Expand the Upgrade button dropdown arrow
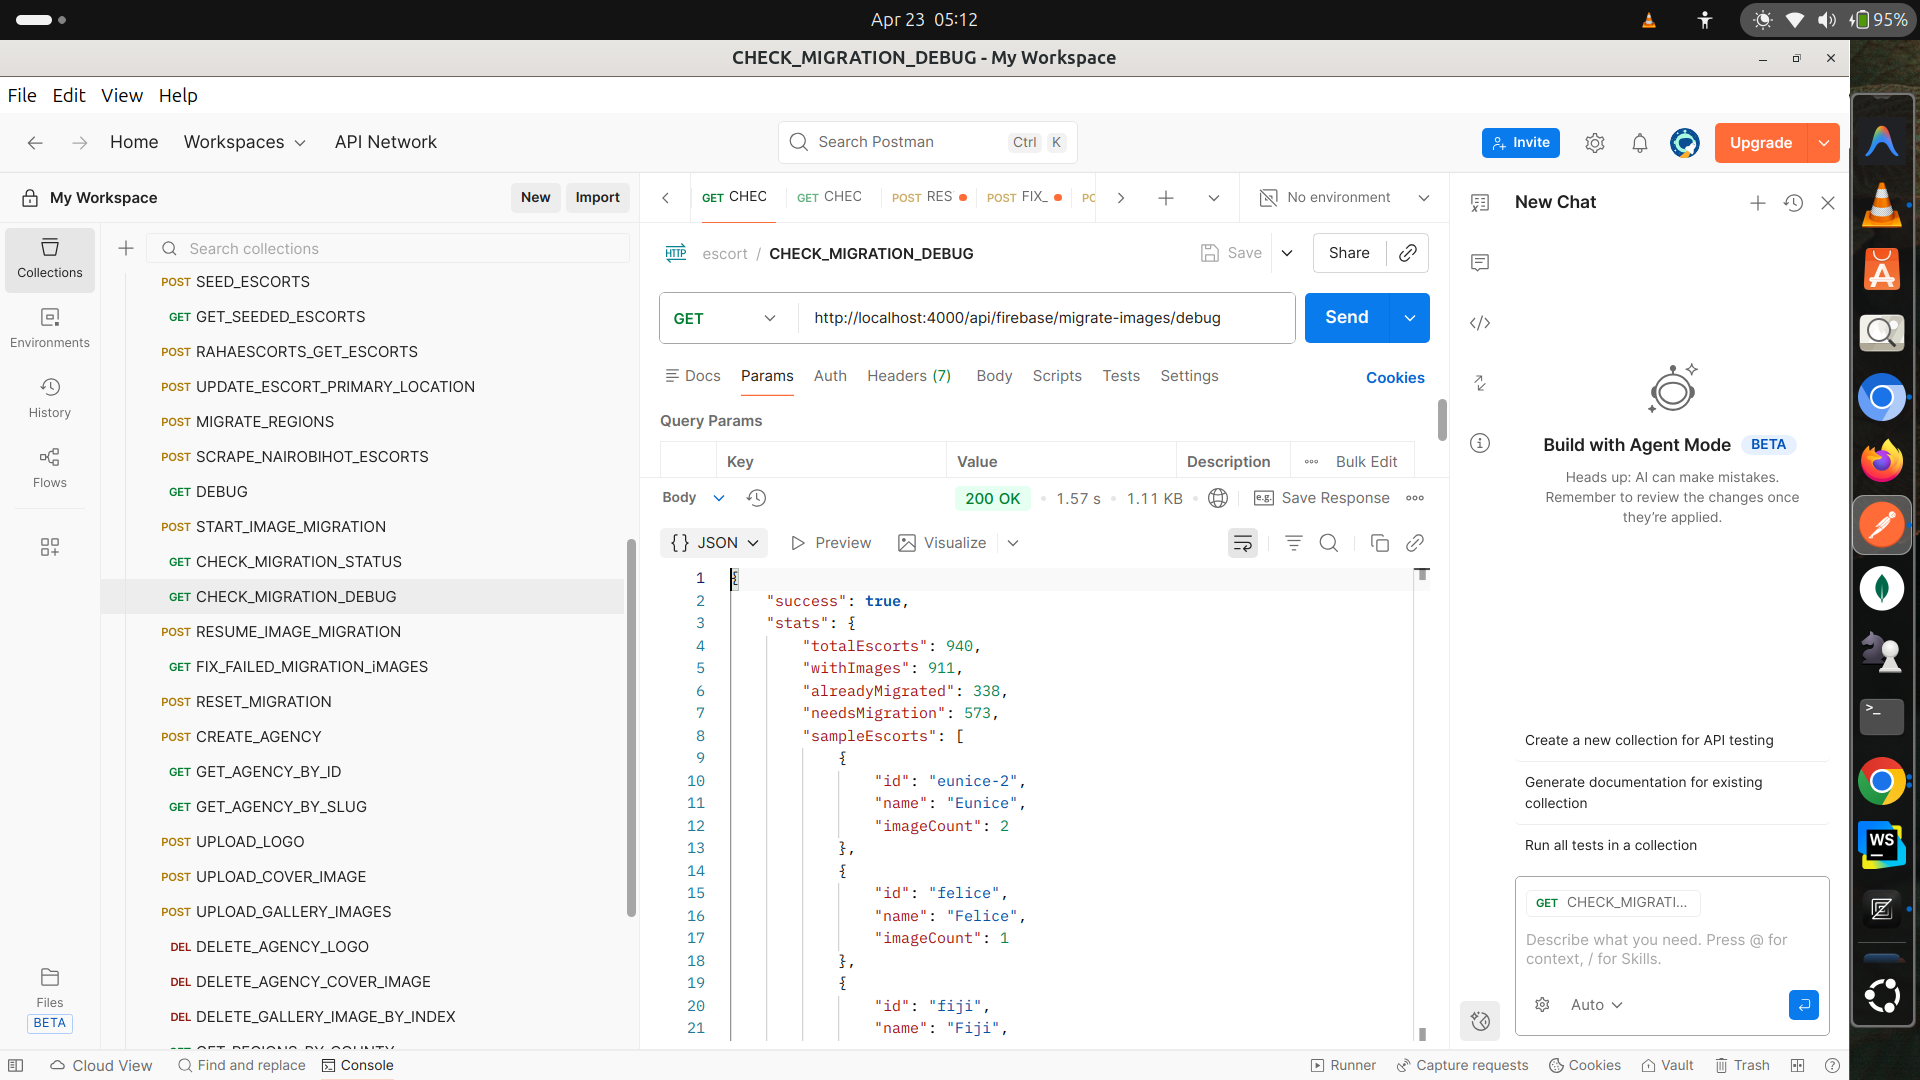Viewport: 1920px width, 1080px height. (1824, 143)
